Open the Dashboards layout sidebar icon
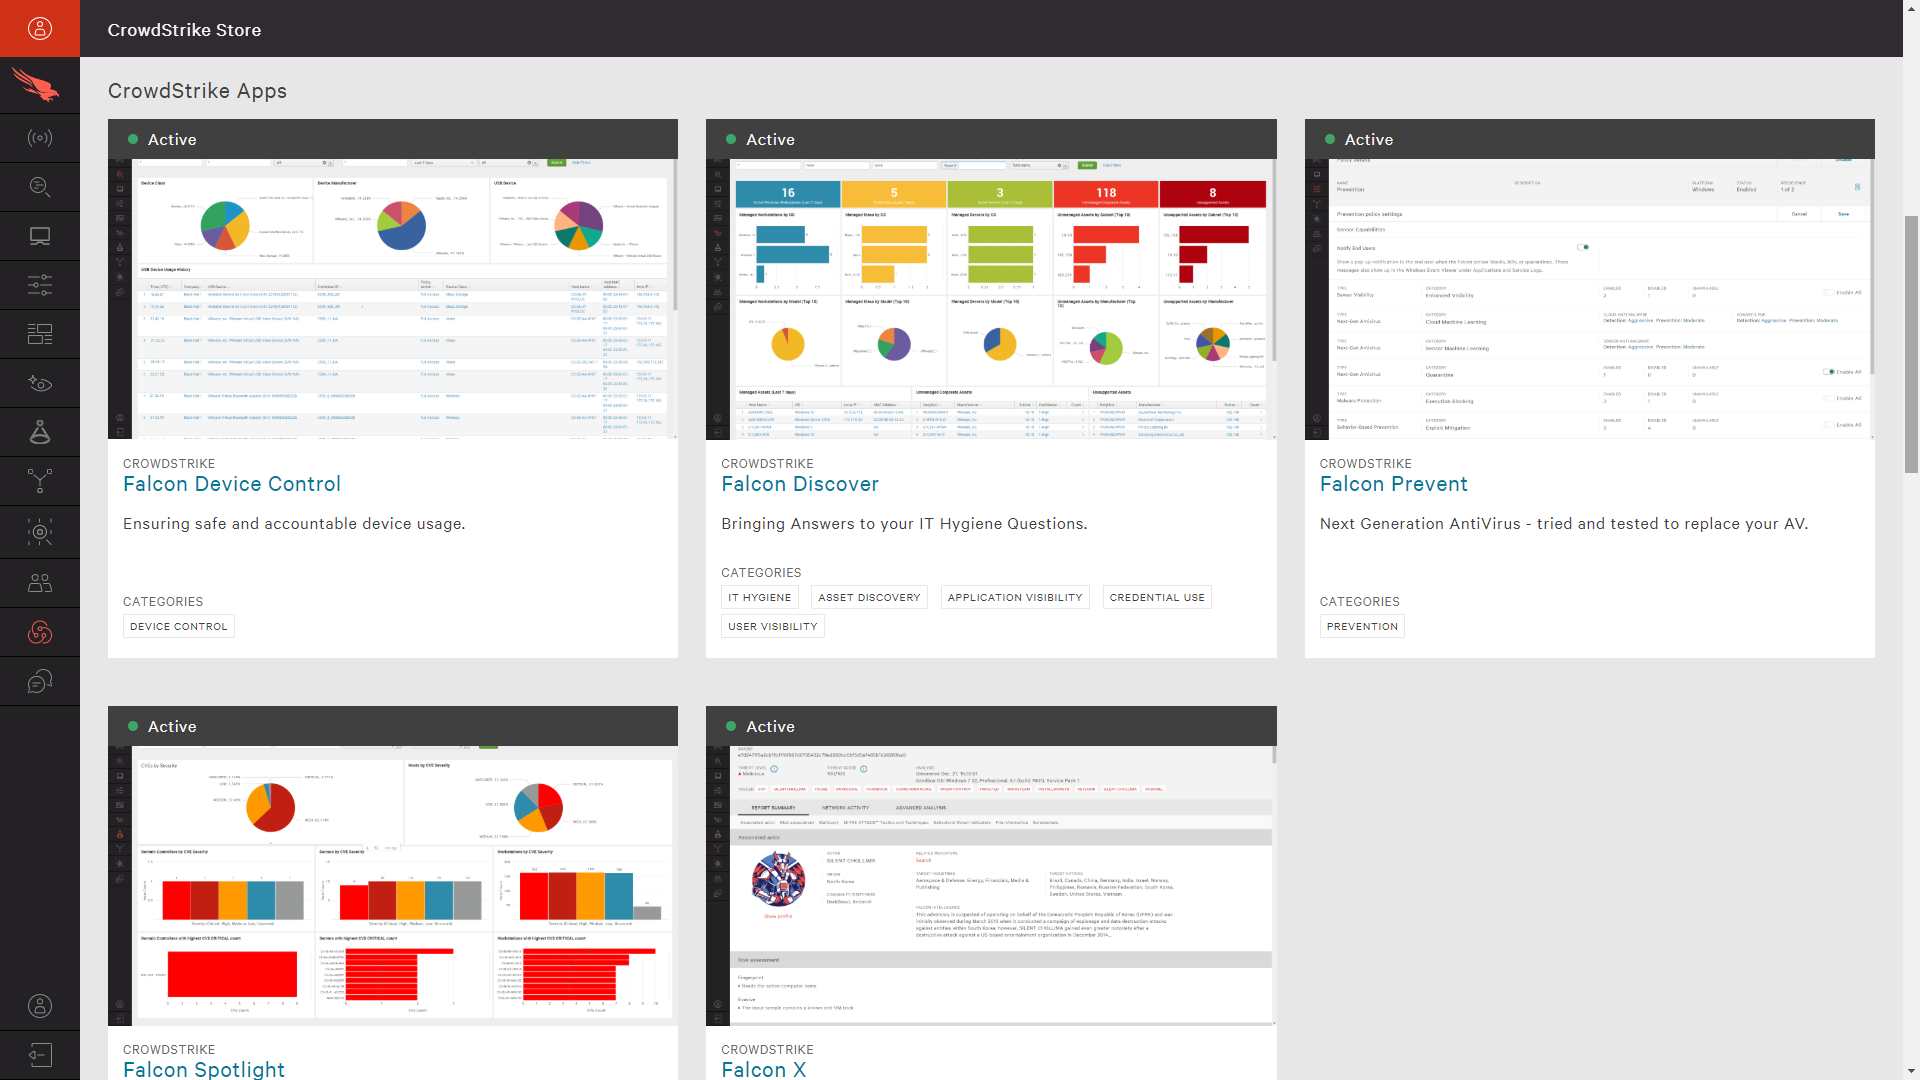The height and width of the screenshot is (1080, 1920). point(40,334)
